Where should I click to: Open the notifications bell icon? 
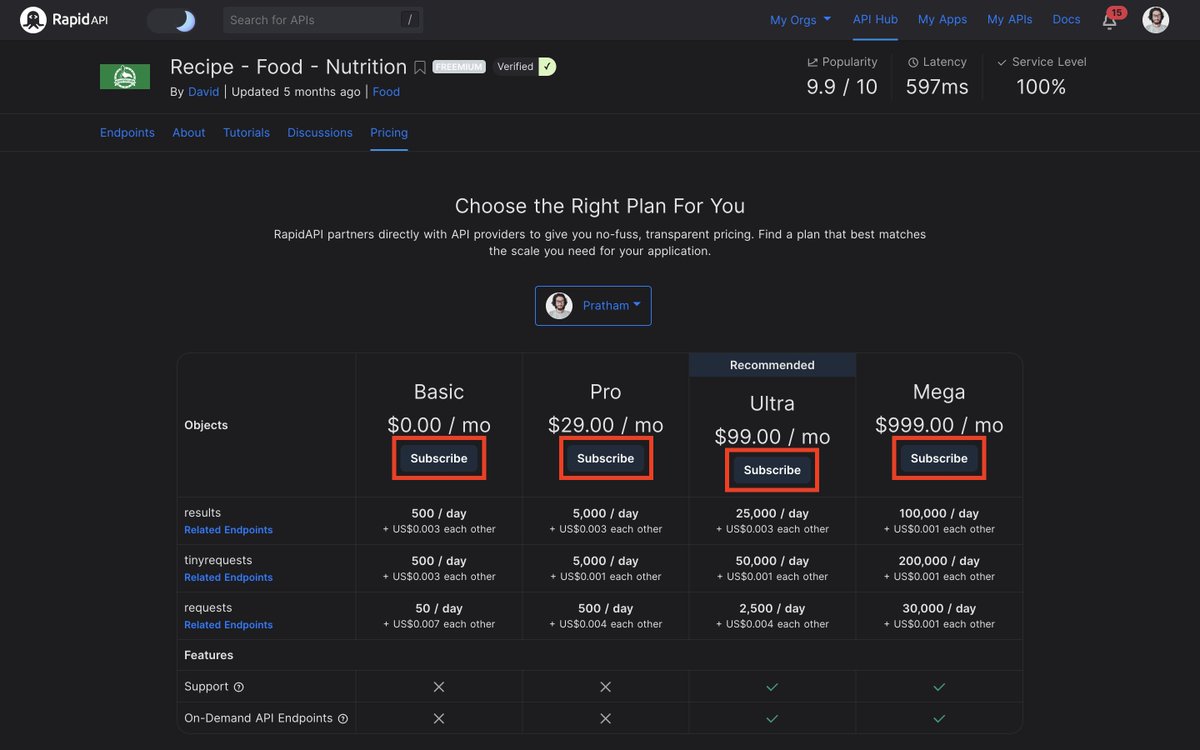1110,21
